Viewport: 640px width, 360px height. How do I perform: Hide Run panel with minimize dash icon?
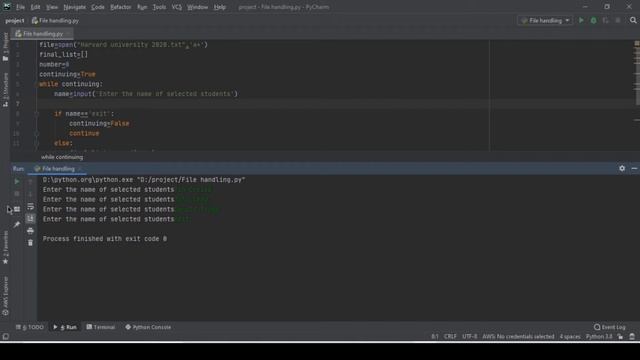(x=634, y=168)
